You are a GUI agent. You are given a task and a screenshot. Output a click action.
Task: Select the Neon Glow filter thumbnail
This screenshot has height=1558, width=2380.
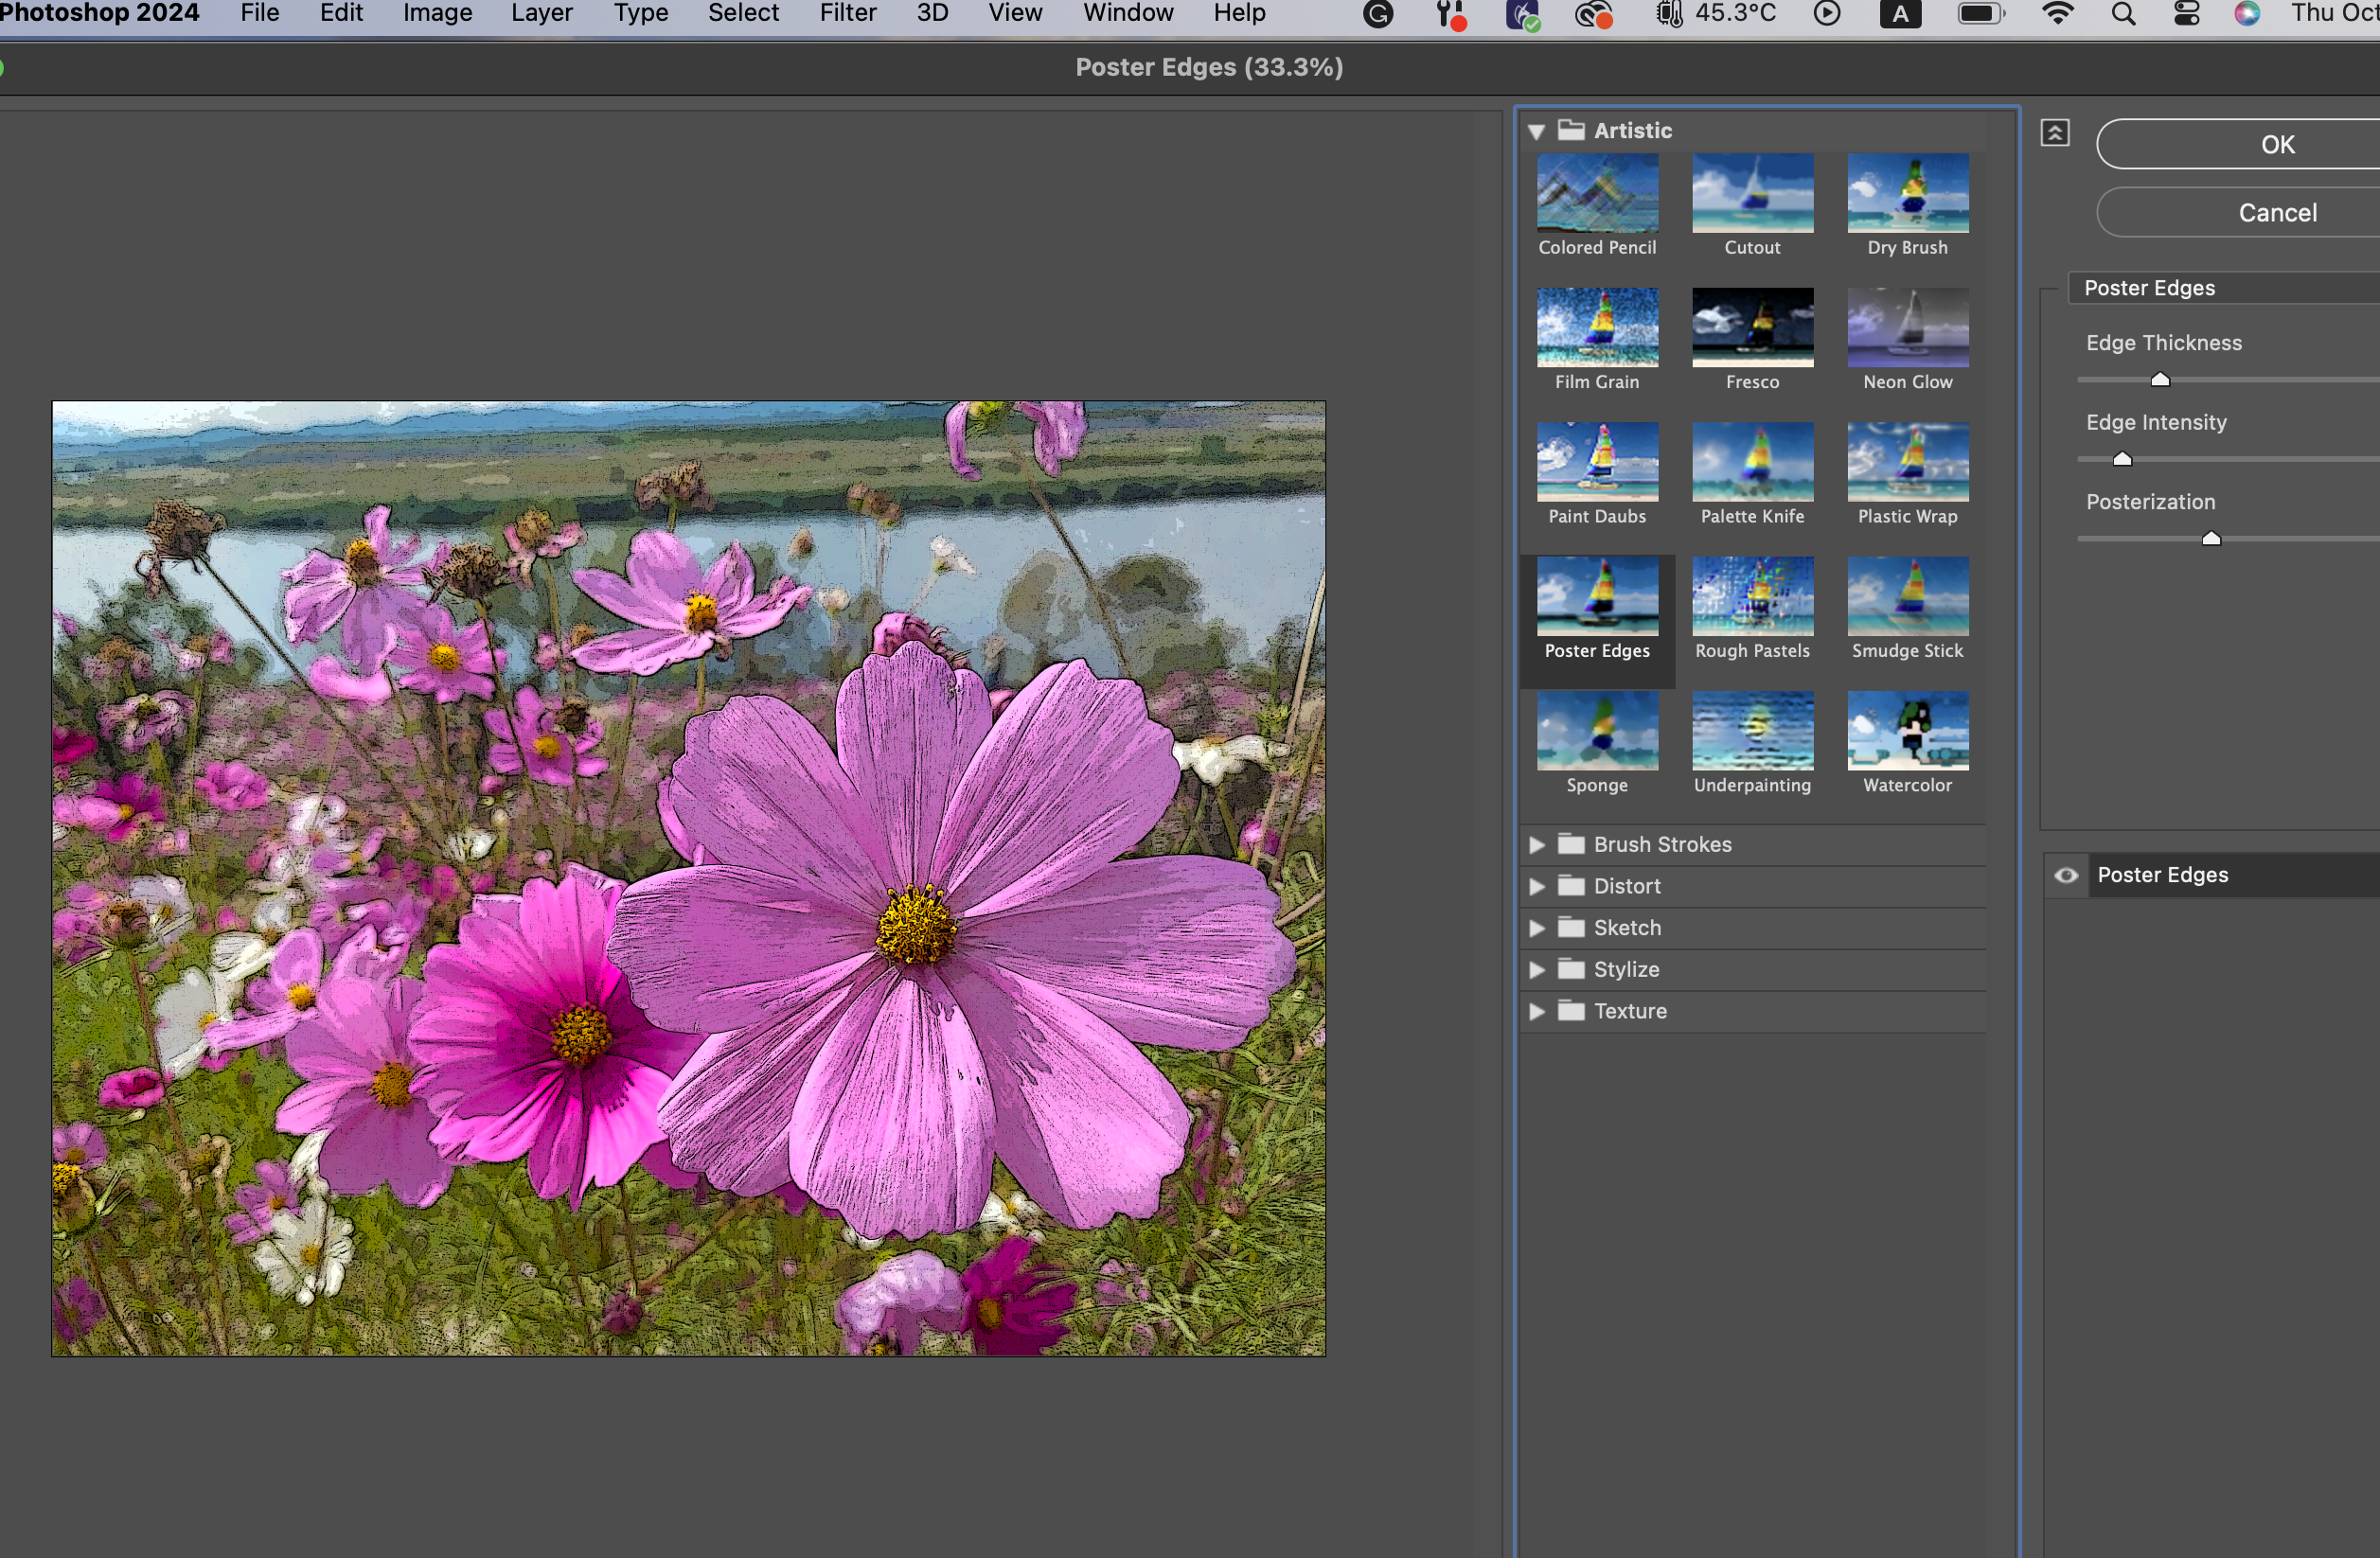(1907, 327)
